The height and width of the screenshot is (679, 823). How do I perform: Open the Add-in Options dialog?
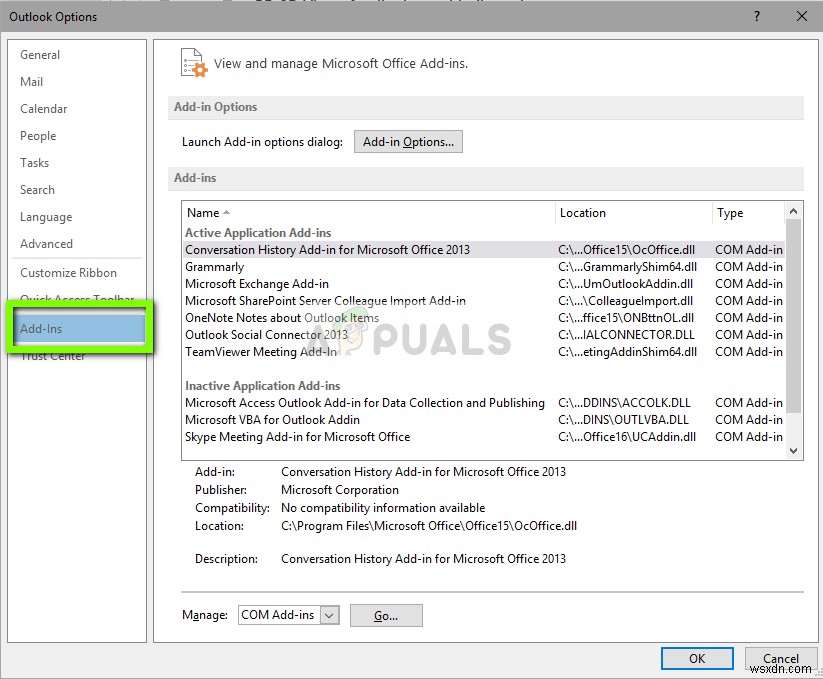coord(408,141)
